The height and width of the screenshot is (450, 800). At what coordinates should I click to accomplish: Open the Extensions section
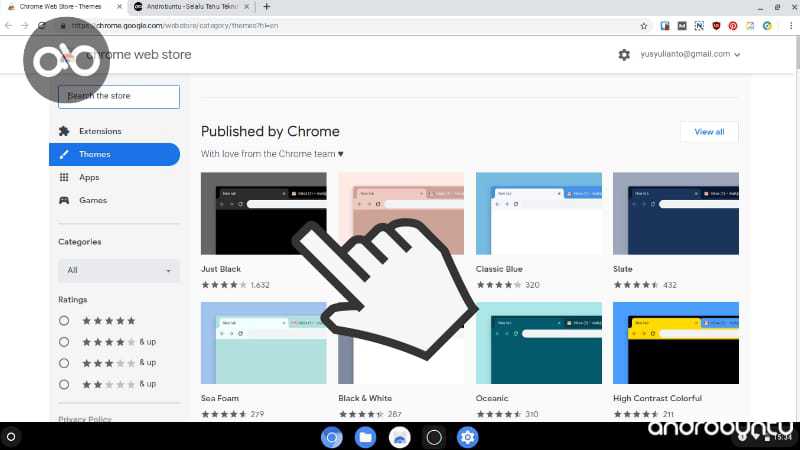100,131
